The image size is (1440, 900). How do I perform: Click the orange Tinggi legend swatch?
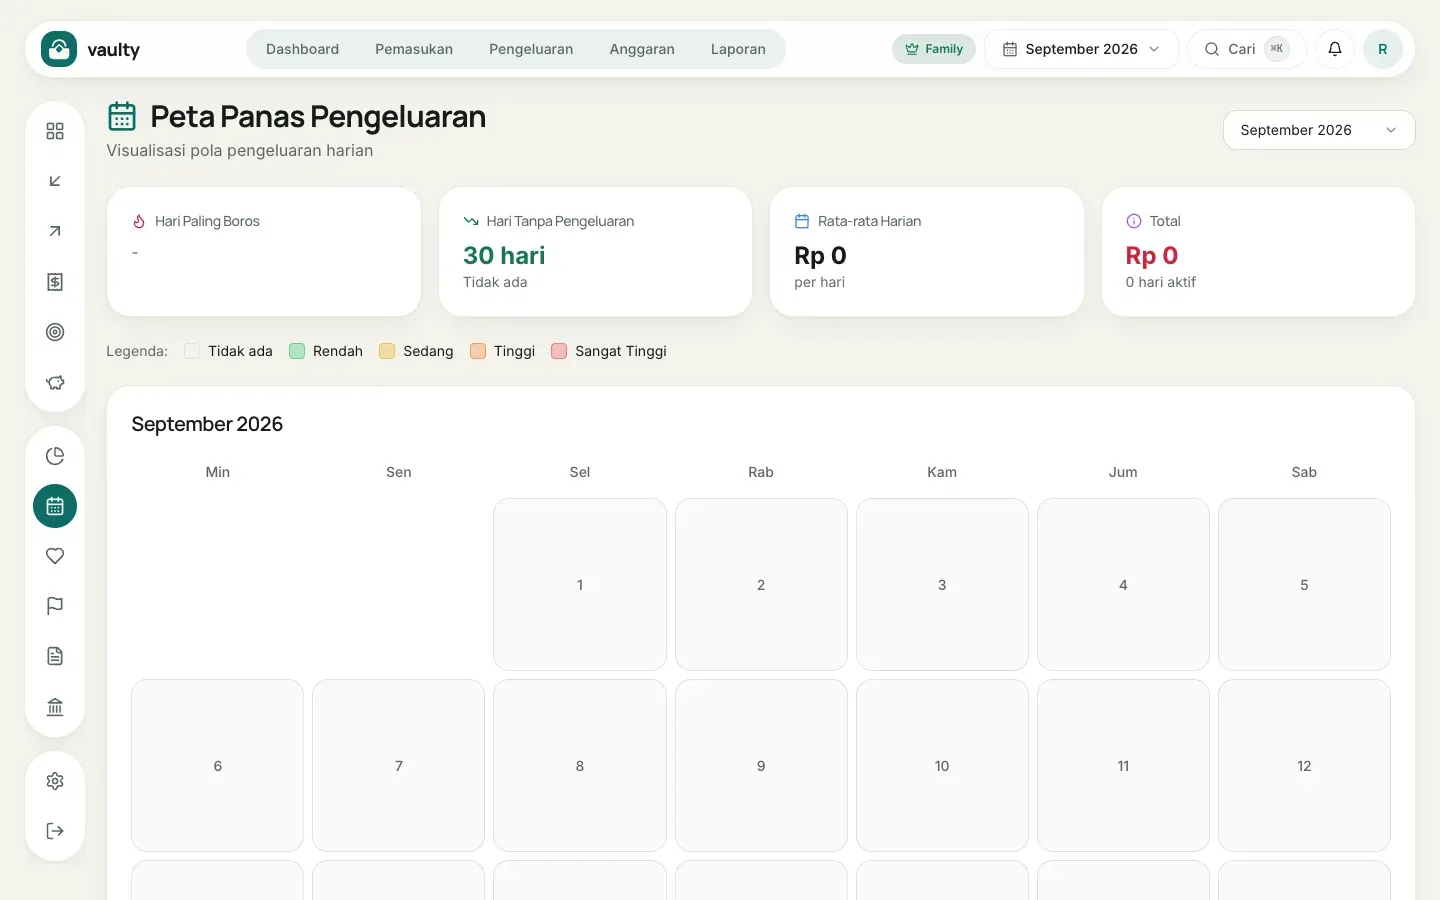[478, 351]
